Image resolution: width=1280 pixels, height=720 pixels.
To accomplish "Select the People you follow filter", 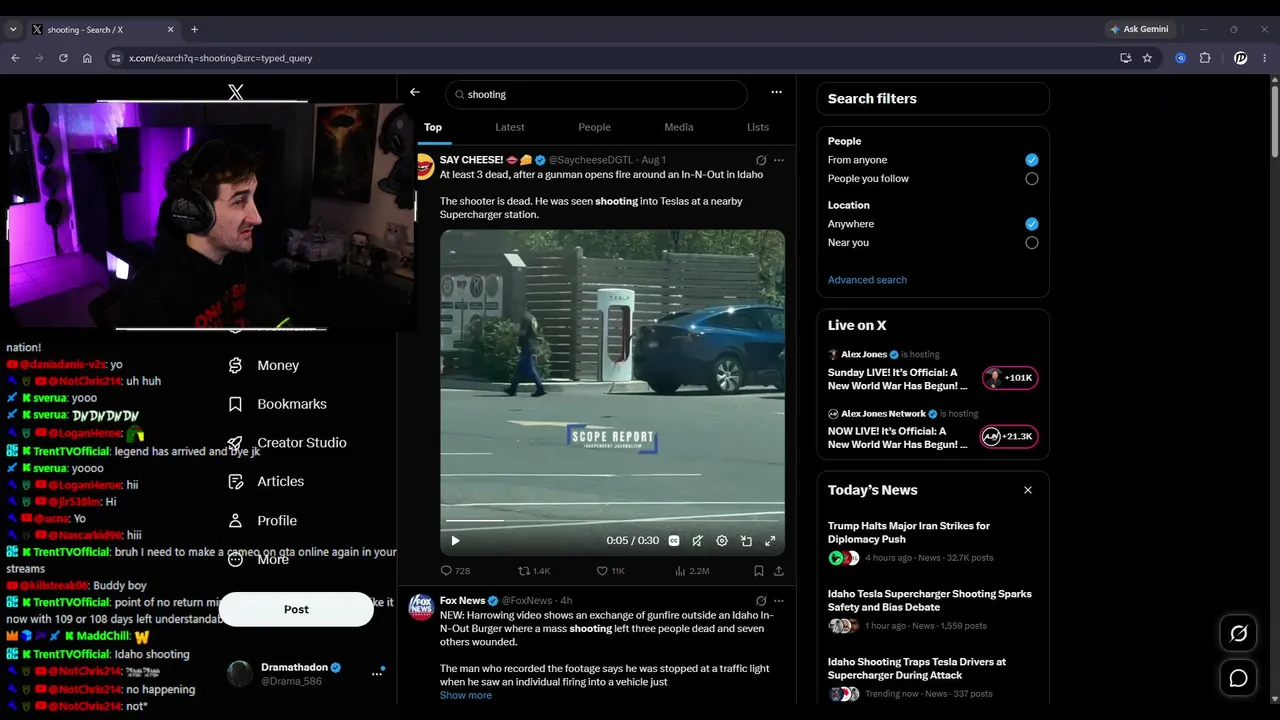I will tap(1031, 179).
